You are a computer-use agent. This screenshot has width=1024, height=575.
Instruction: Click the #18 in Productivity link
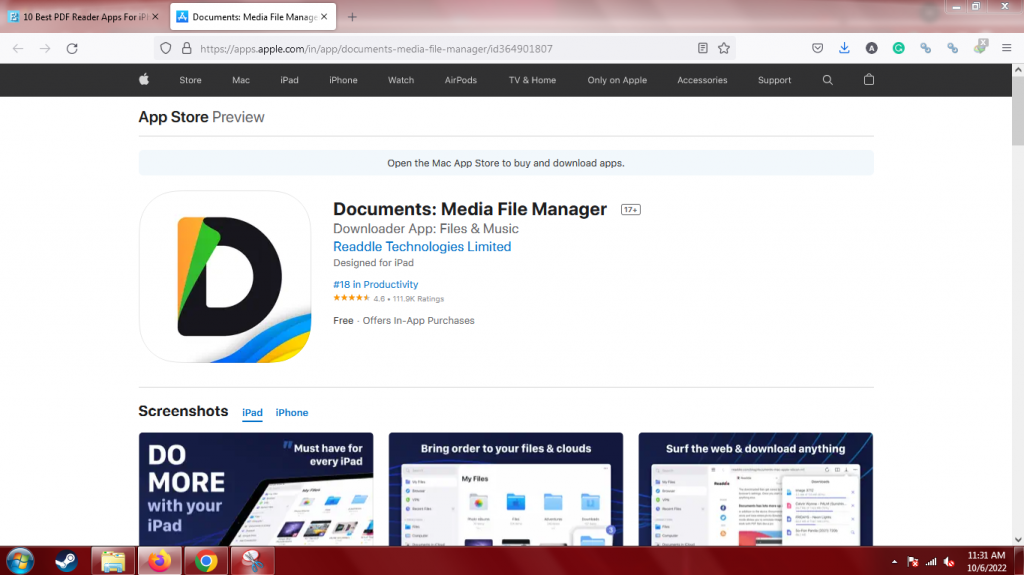coord(376,284)
